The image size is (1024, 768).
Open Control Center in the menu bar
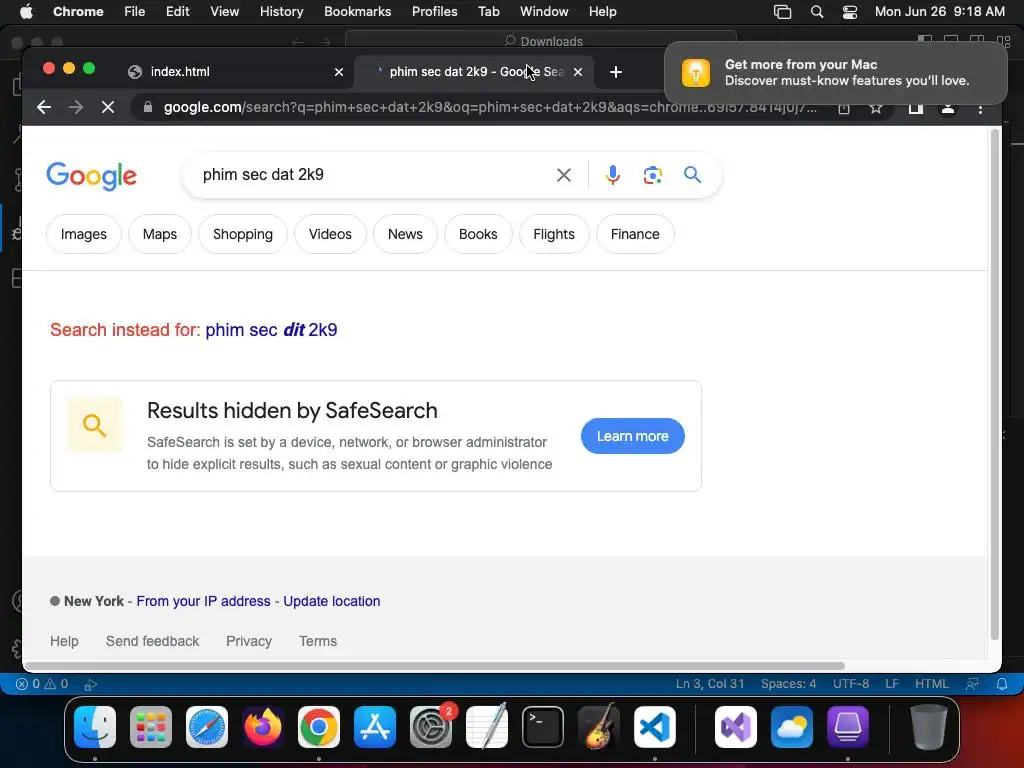point(850,12)
